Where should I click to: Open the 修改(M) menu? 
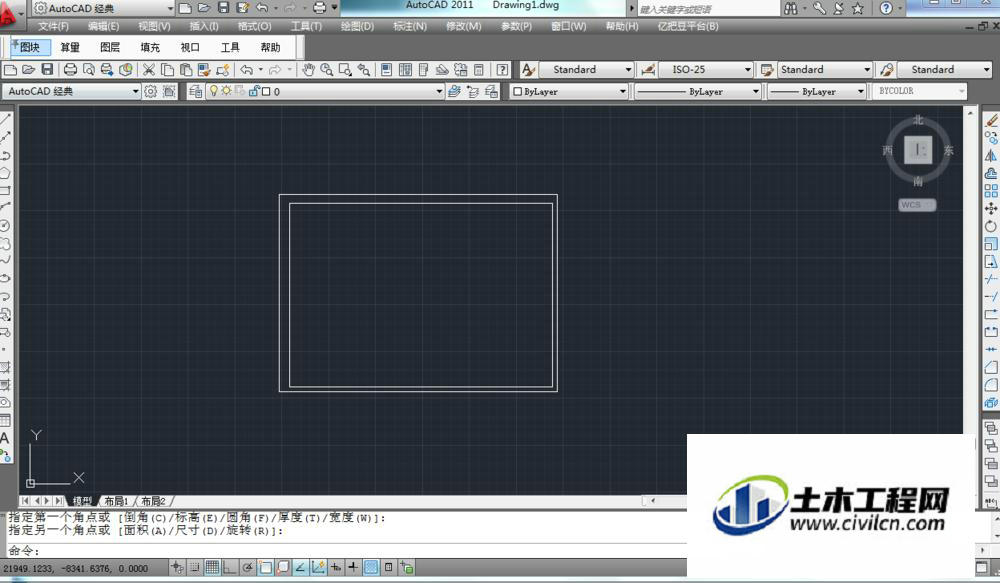coord(464,26)
